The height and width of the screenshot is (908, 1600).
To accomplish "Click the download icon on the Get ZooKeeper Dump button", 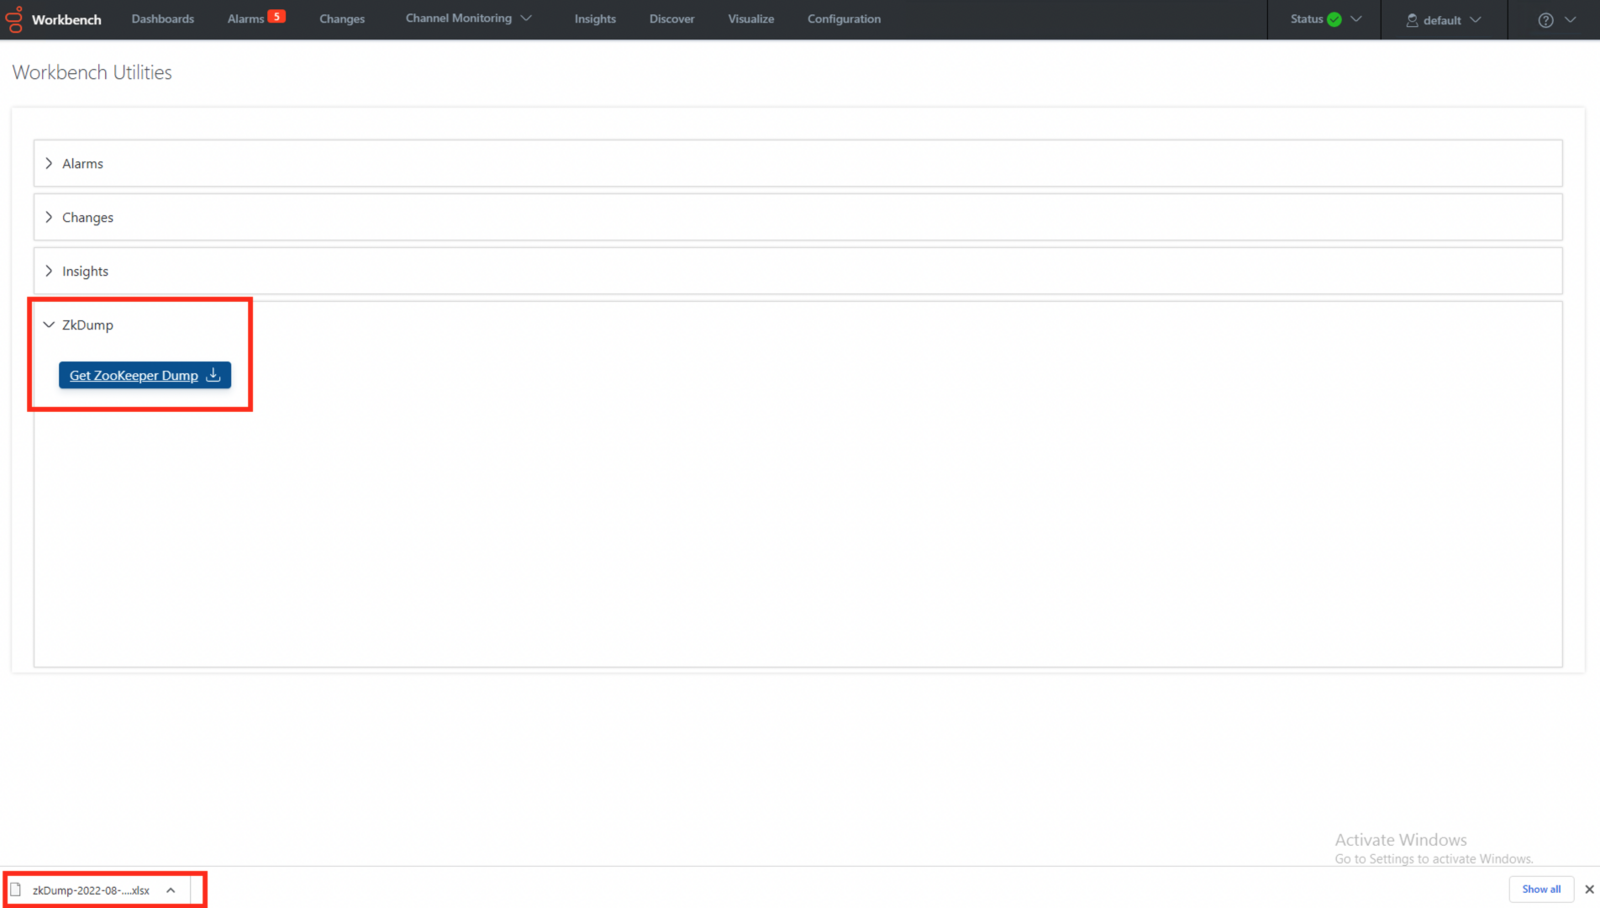I will 213,375.
